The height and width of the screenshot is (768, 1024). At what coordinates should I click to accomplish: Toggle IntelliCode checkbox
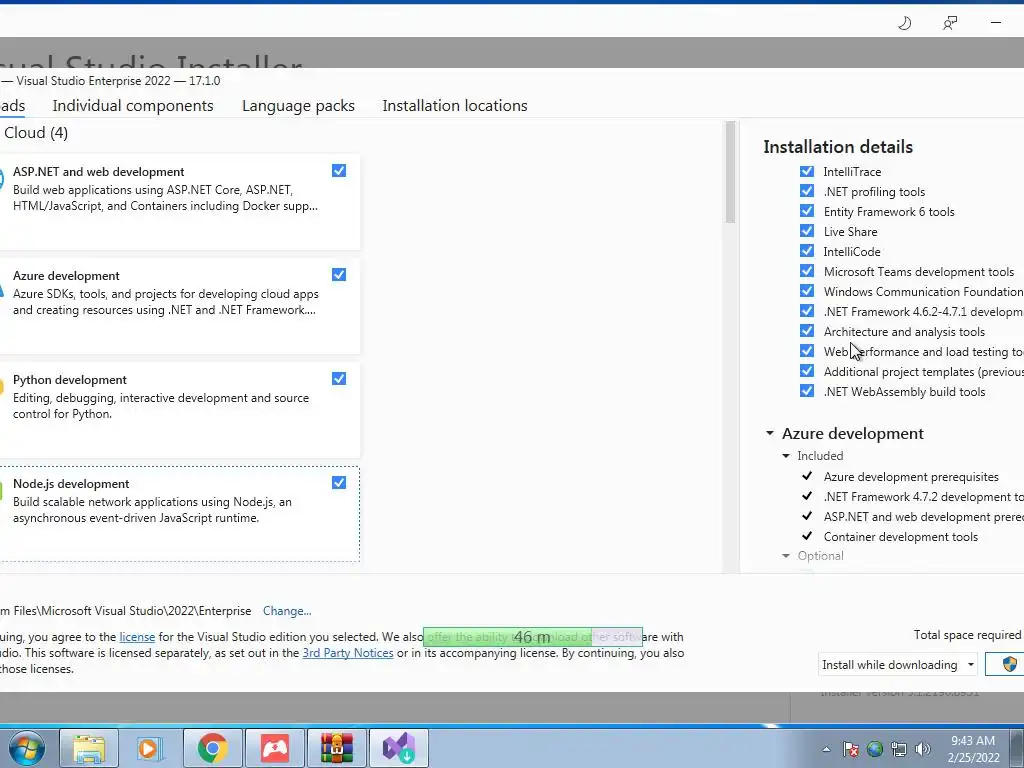807,251
